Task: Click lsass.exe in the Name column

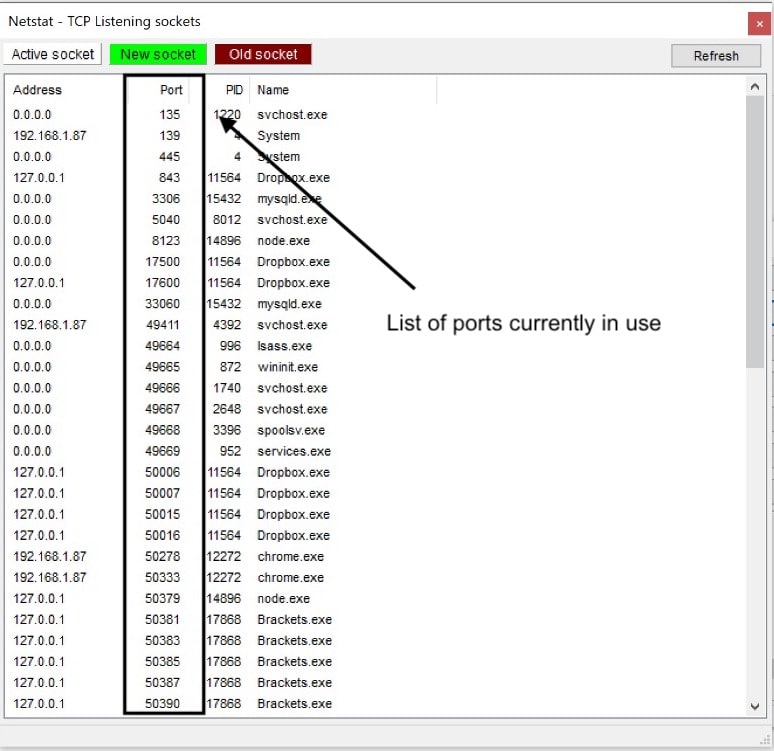Action: coord(284,346)
